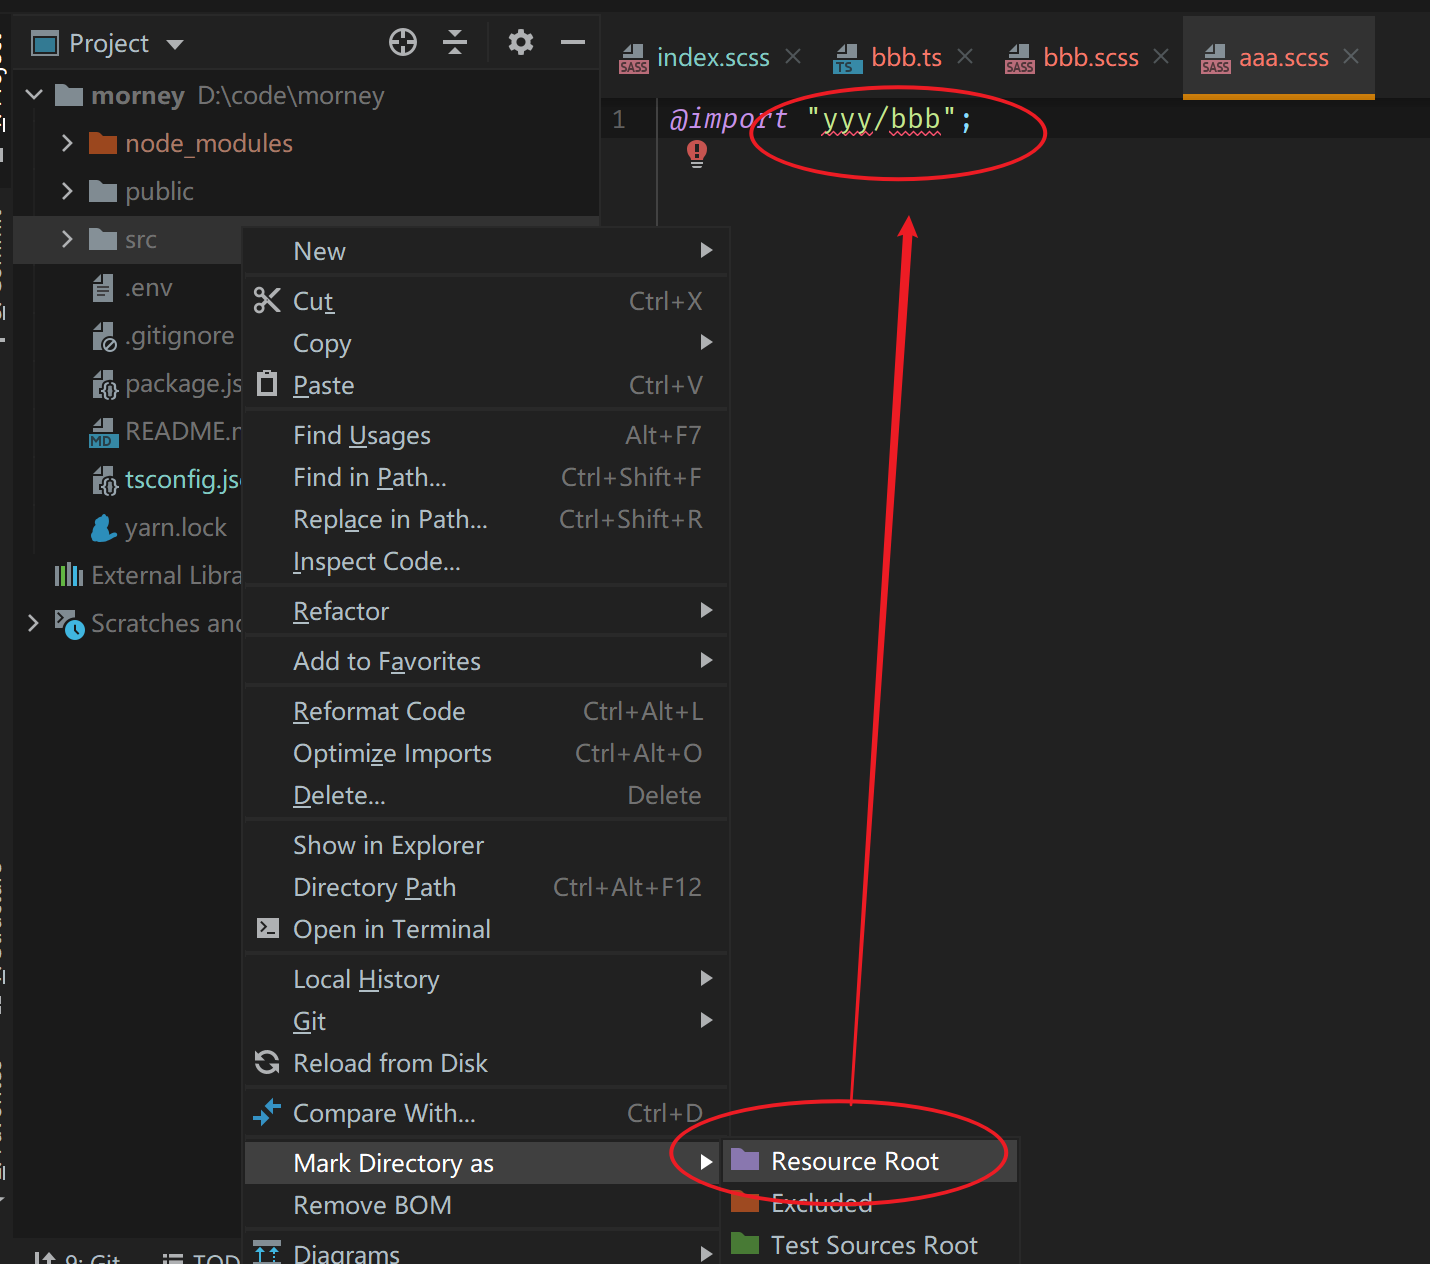
Task: Open Local History submenu
Action: (x=486, y=979)
